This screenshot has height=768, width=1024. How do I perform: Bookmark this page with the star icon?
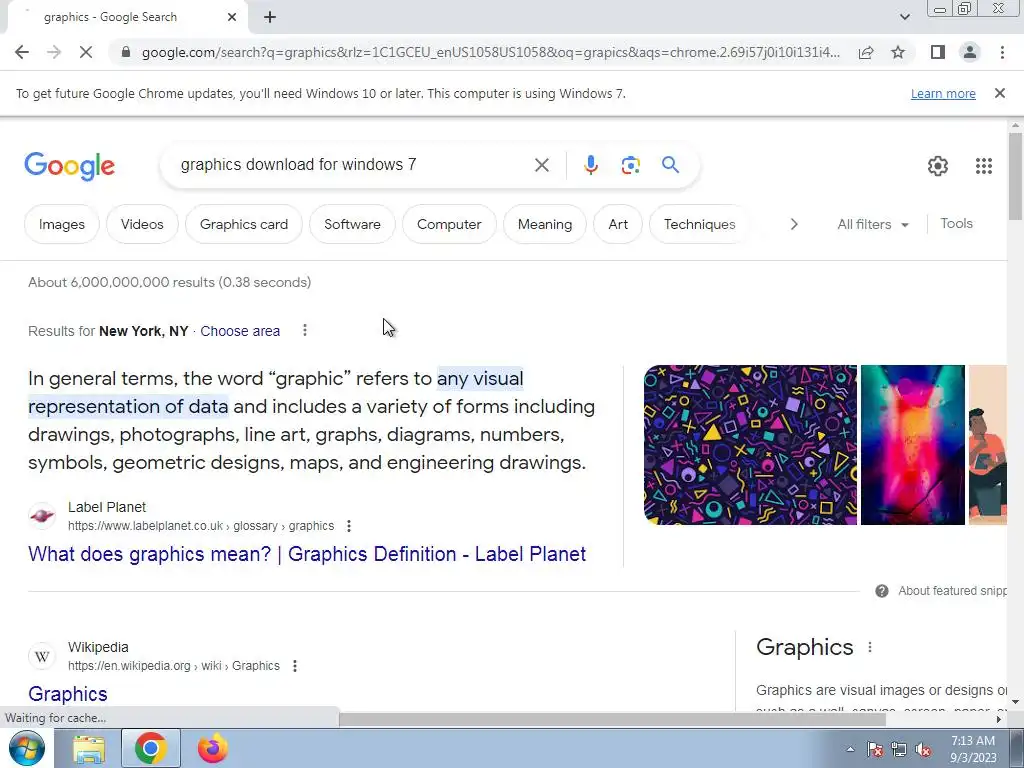tap(898, 52)
